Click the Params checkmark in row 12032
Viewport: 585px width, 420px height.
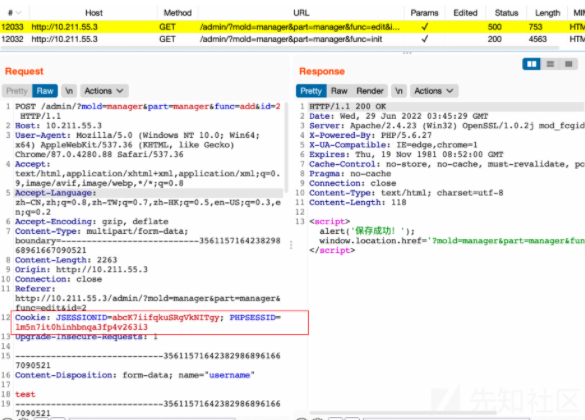424,39
